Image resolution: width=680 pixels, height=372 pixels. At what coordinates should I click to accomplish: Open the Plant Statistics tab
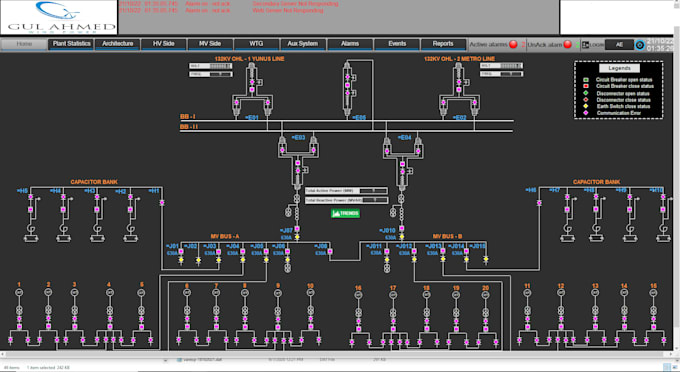pyautogui.click(x=72, y=44)
